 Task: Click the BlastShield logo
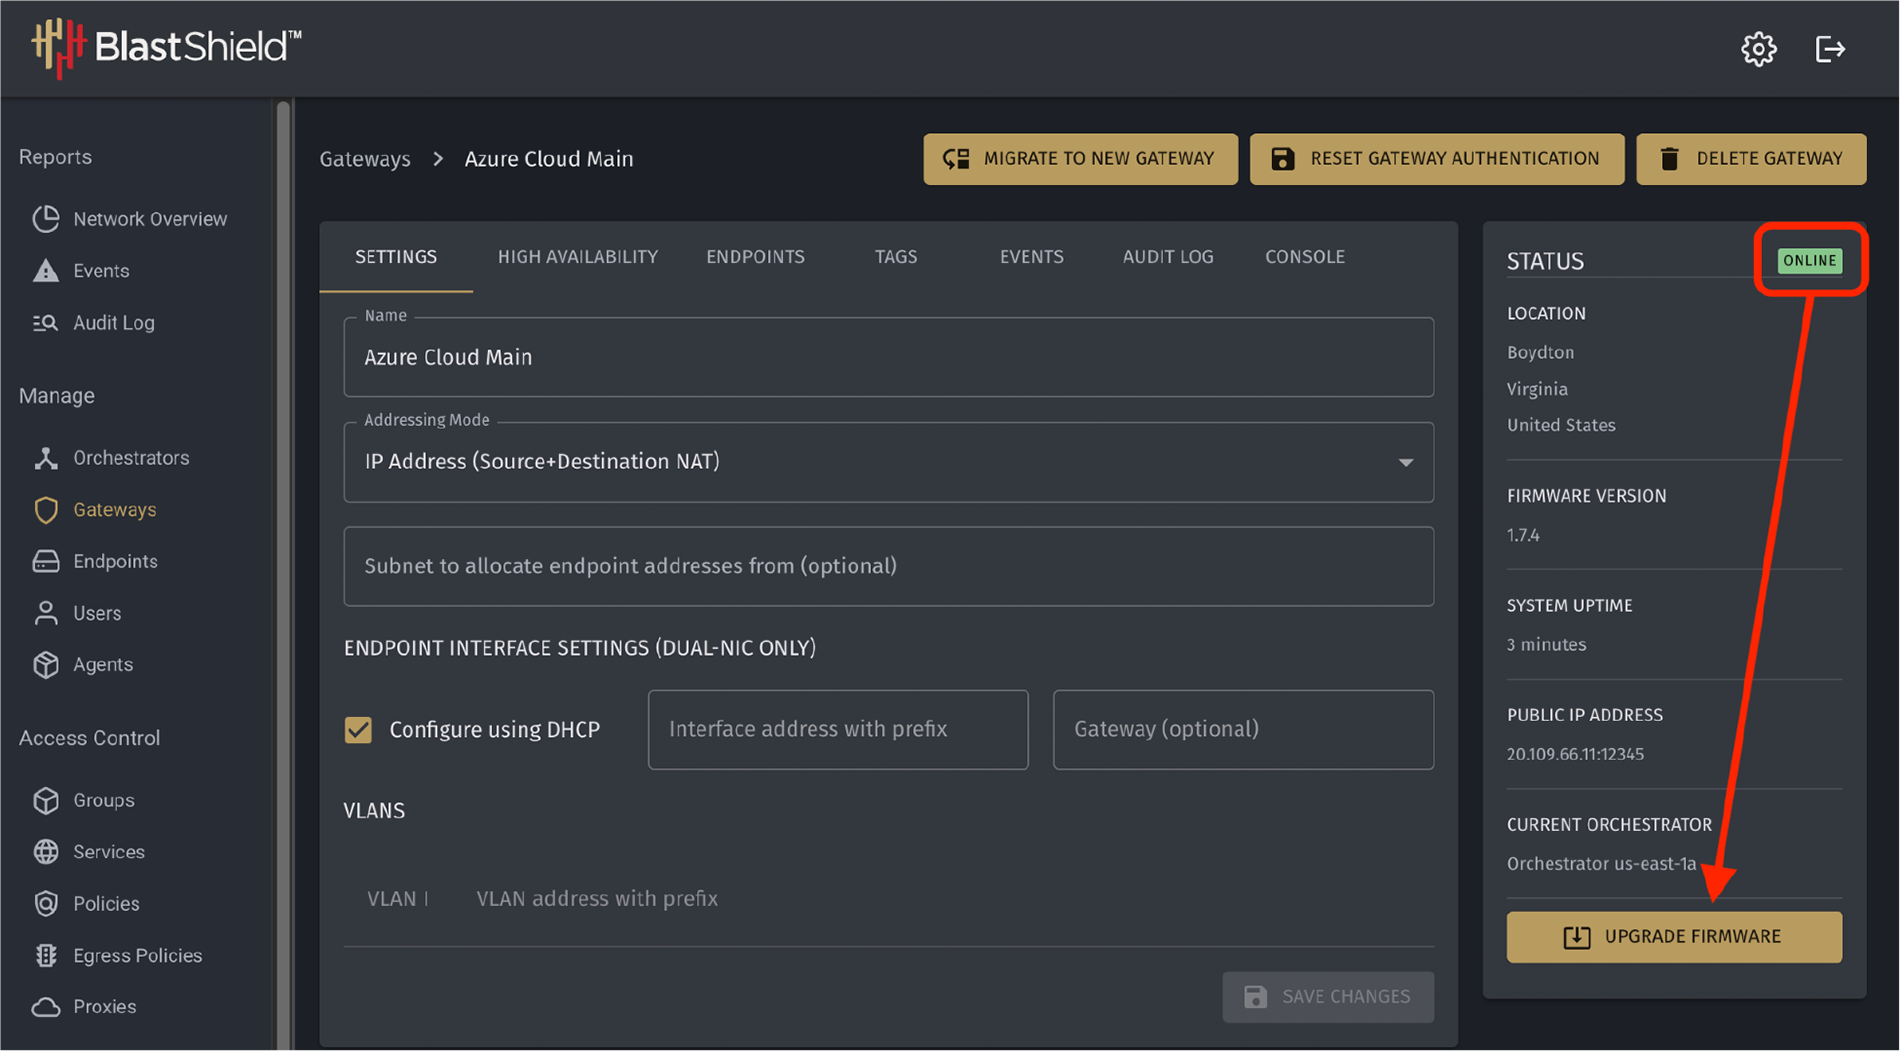[x=166, y=46]
